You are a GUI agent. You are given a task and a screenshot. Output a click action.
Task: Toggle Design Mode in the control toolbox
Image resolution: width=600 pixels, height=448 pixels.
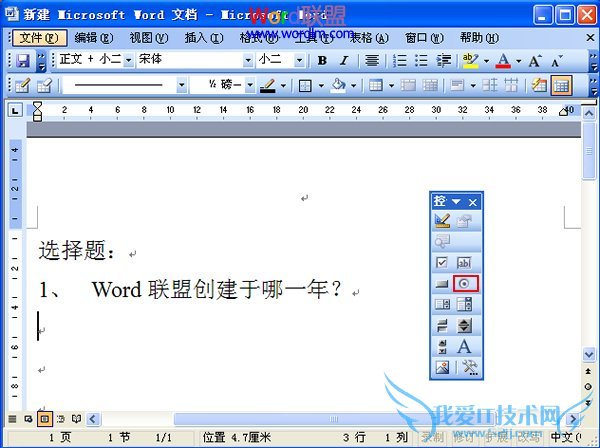[442, 220]
